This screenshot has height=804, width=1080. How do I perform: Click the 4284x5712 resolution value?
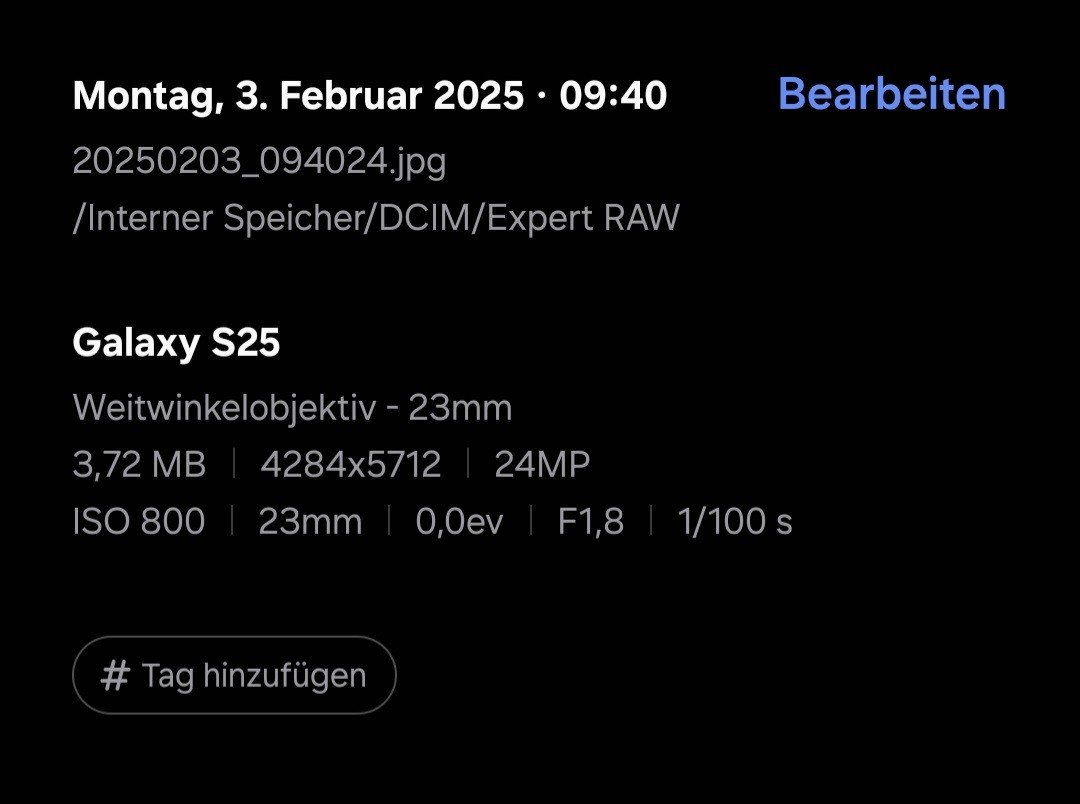tap(350, 464)
